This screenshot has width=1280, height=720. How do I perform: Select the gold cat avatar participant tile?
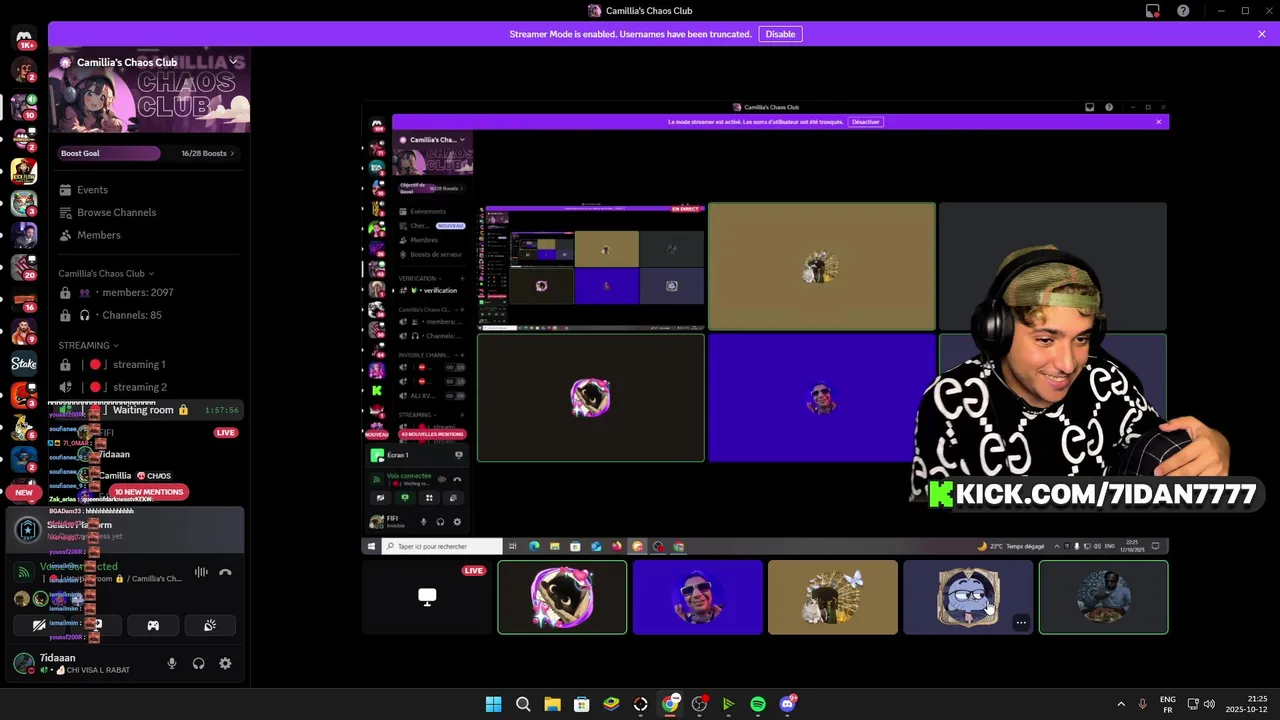[832, 597]
